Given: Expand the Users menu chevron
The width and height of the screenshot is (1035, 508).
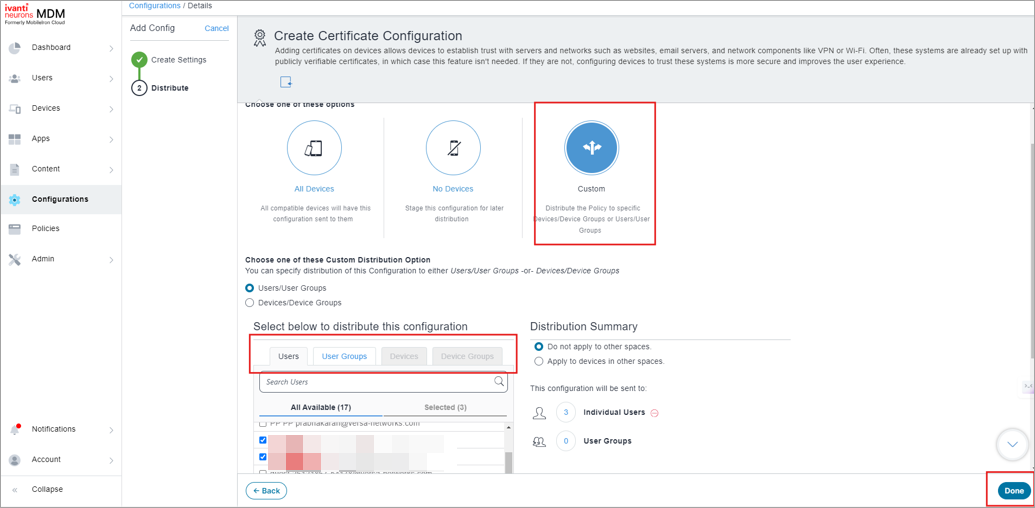Looking at the screenshot, I should (111, 79).
